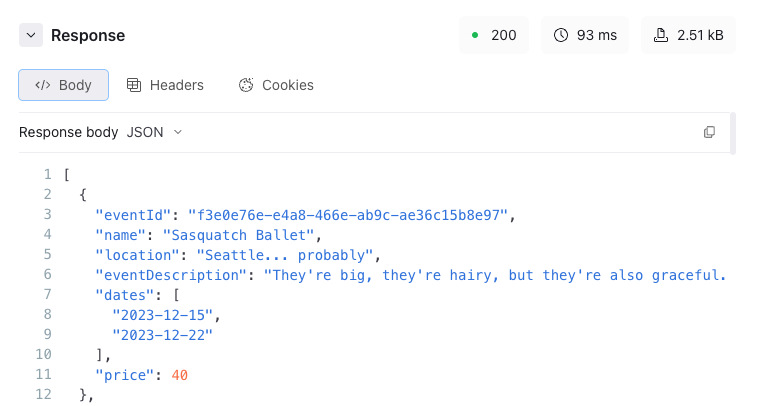Click the Body tab code icon
757x406 pixels.
pos(42,85)
